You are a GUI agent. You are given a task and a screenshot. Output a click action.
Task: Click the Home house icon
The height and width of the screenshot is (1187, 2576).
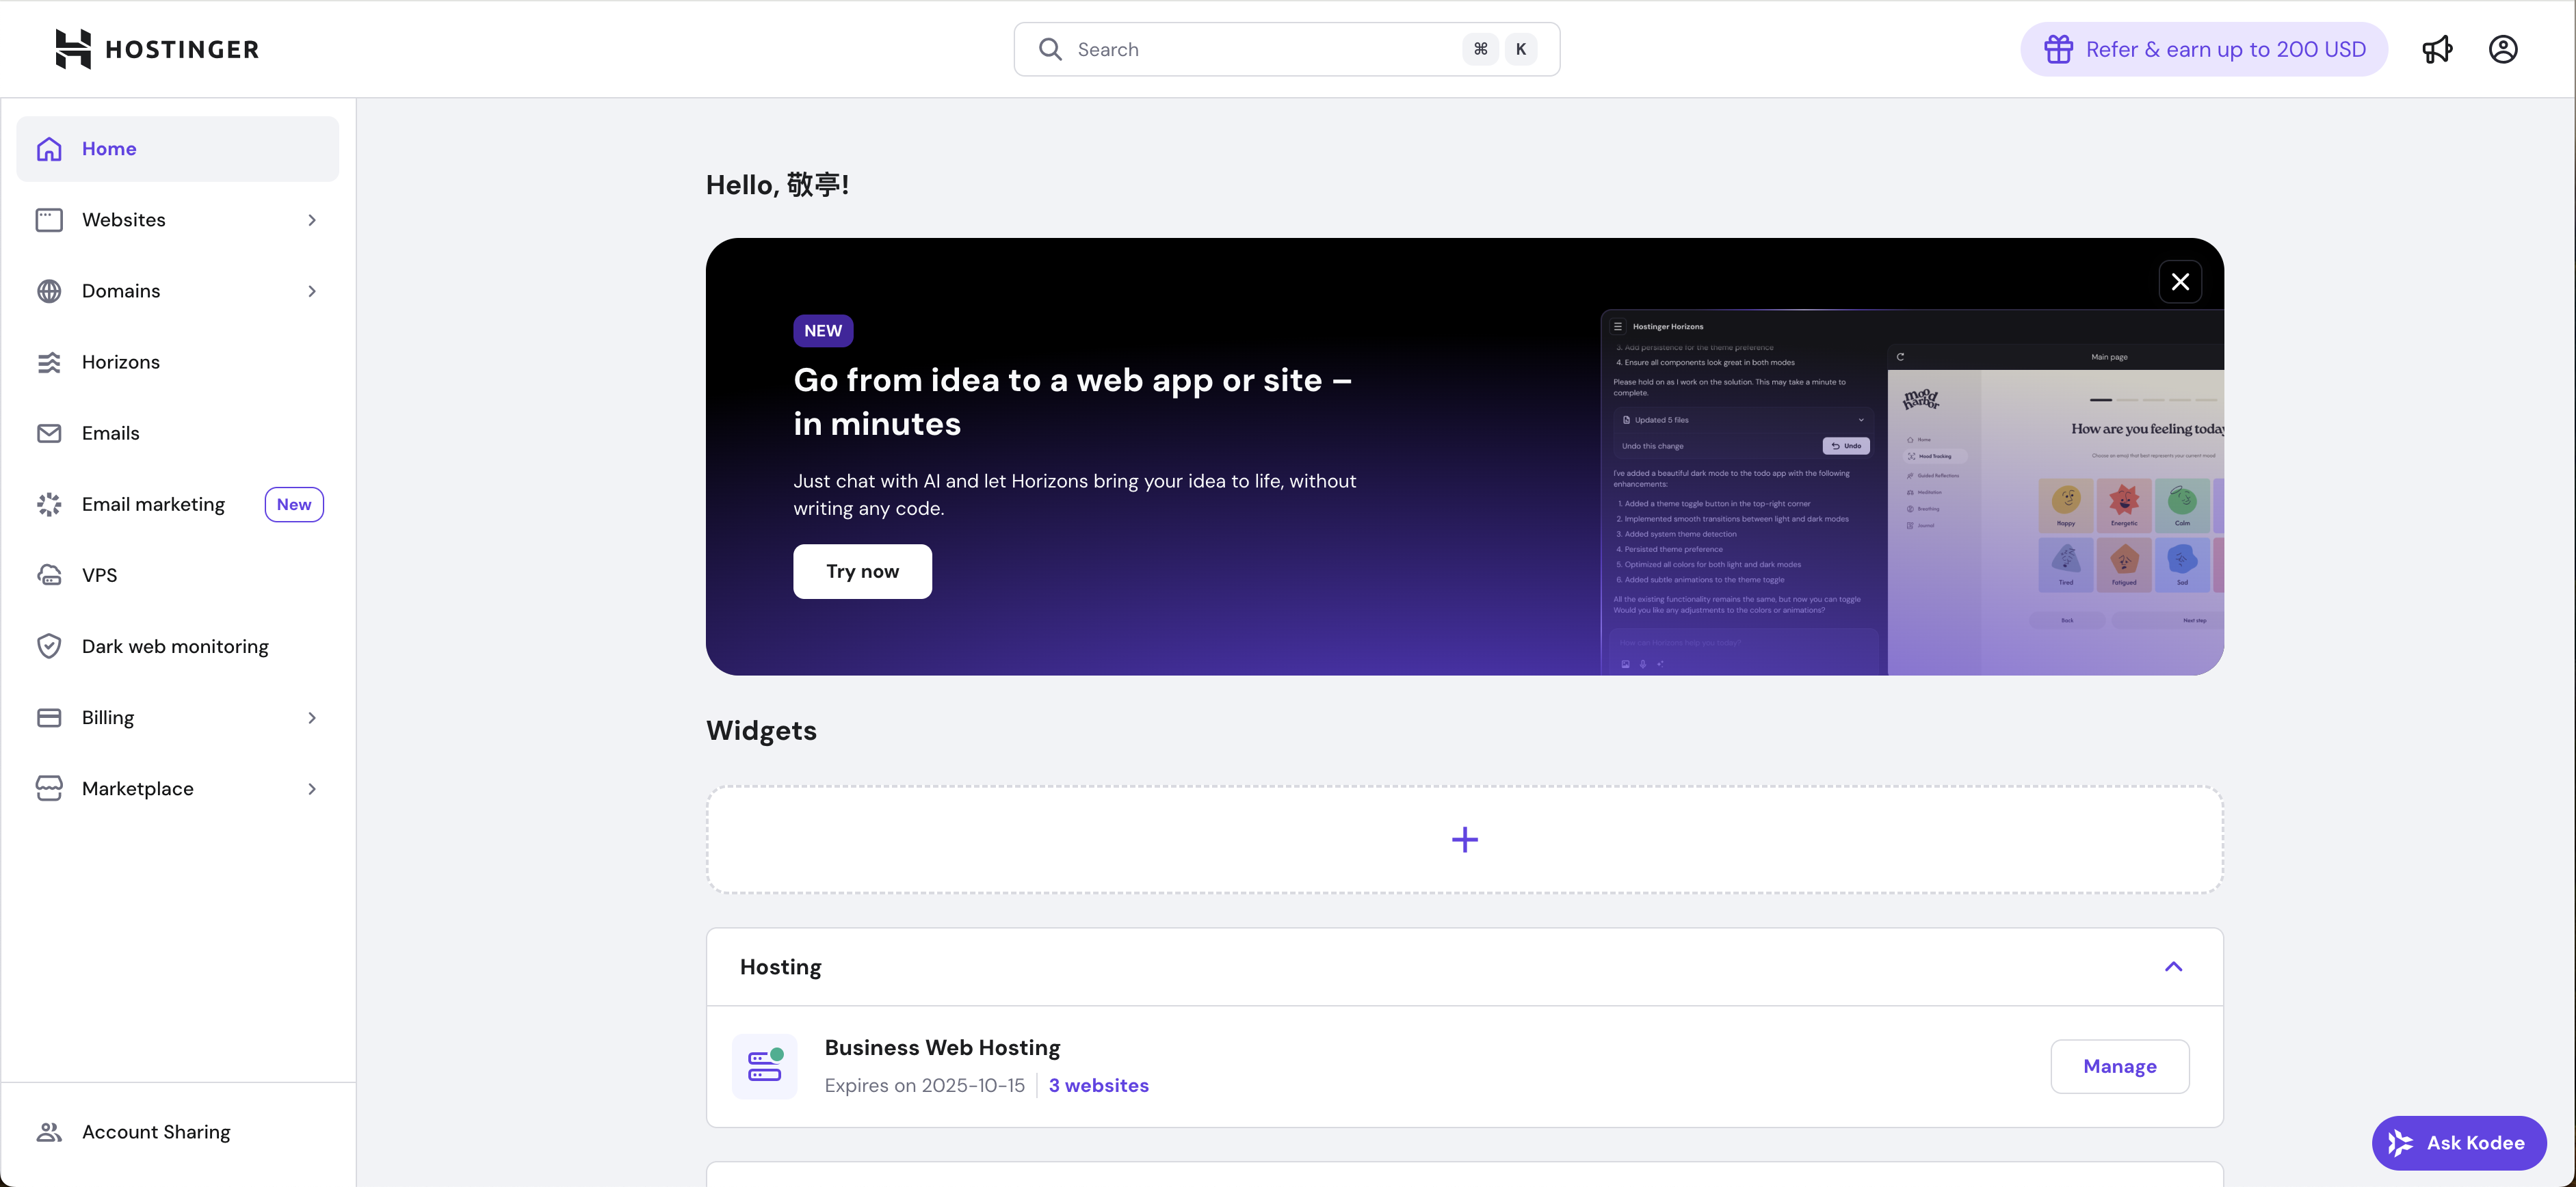[x=49, y=149]
